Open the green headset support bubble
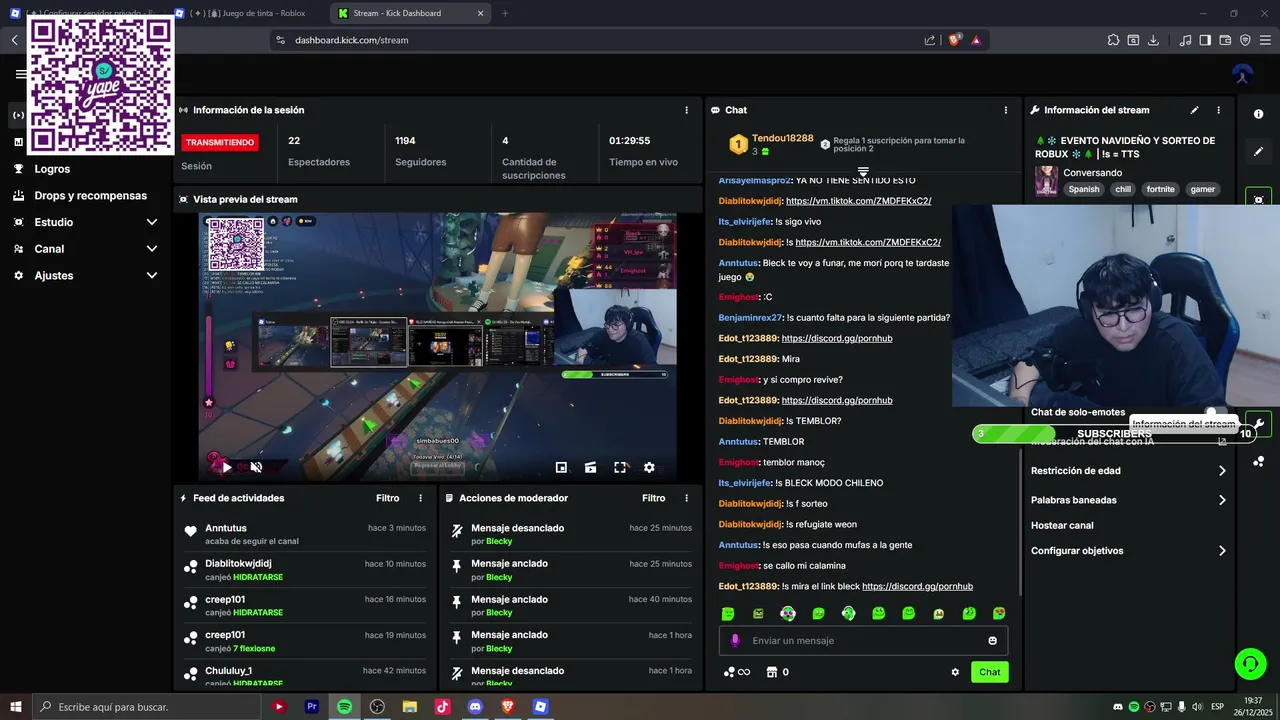The height and width of the screenshot is (720, 1280). tap(1250, 663)
